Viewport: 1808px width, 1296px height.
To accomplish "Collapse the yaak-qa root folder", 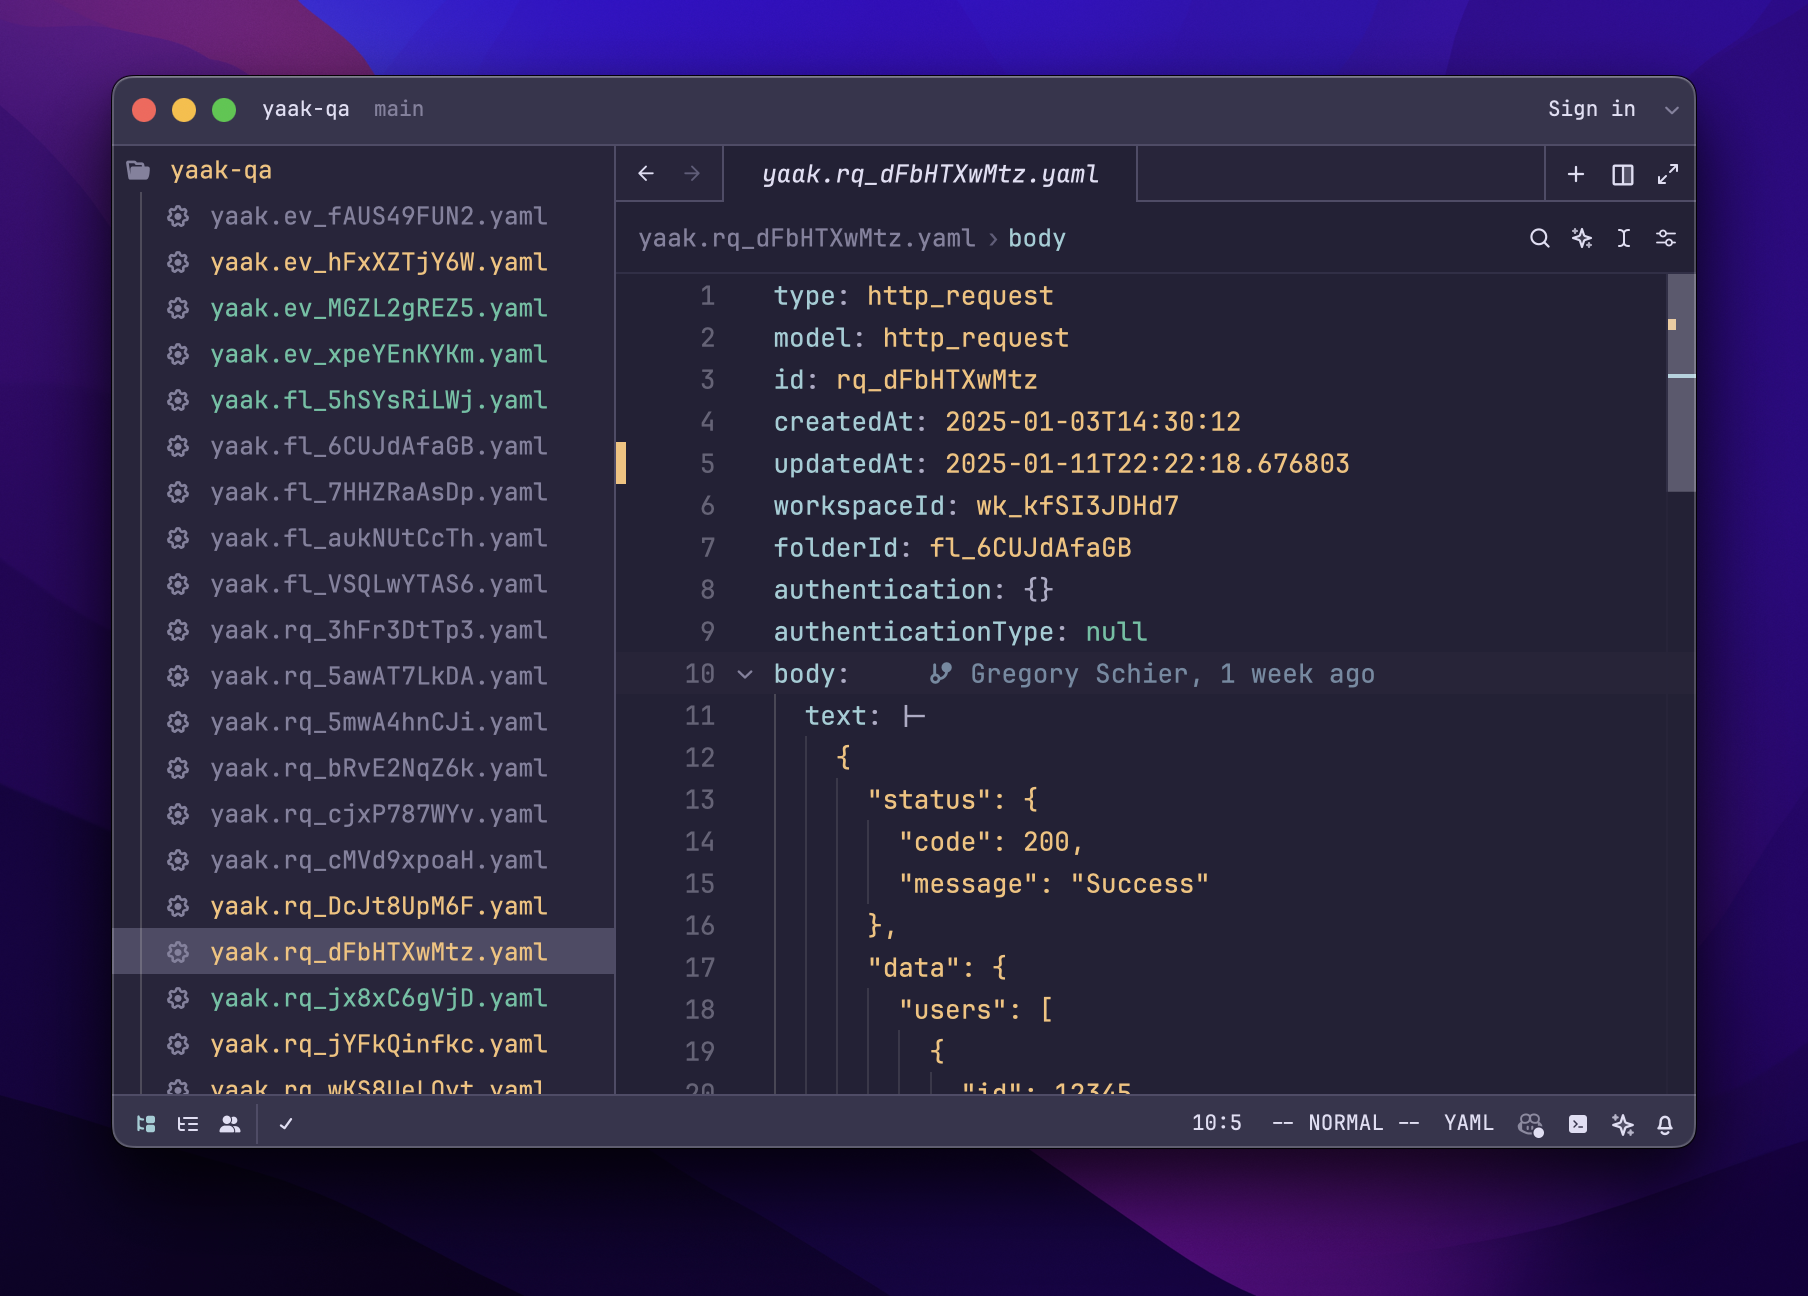I will [139, 171].
